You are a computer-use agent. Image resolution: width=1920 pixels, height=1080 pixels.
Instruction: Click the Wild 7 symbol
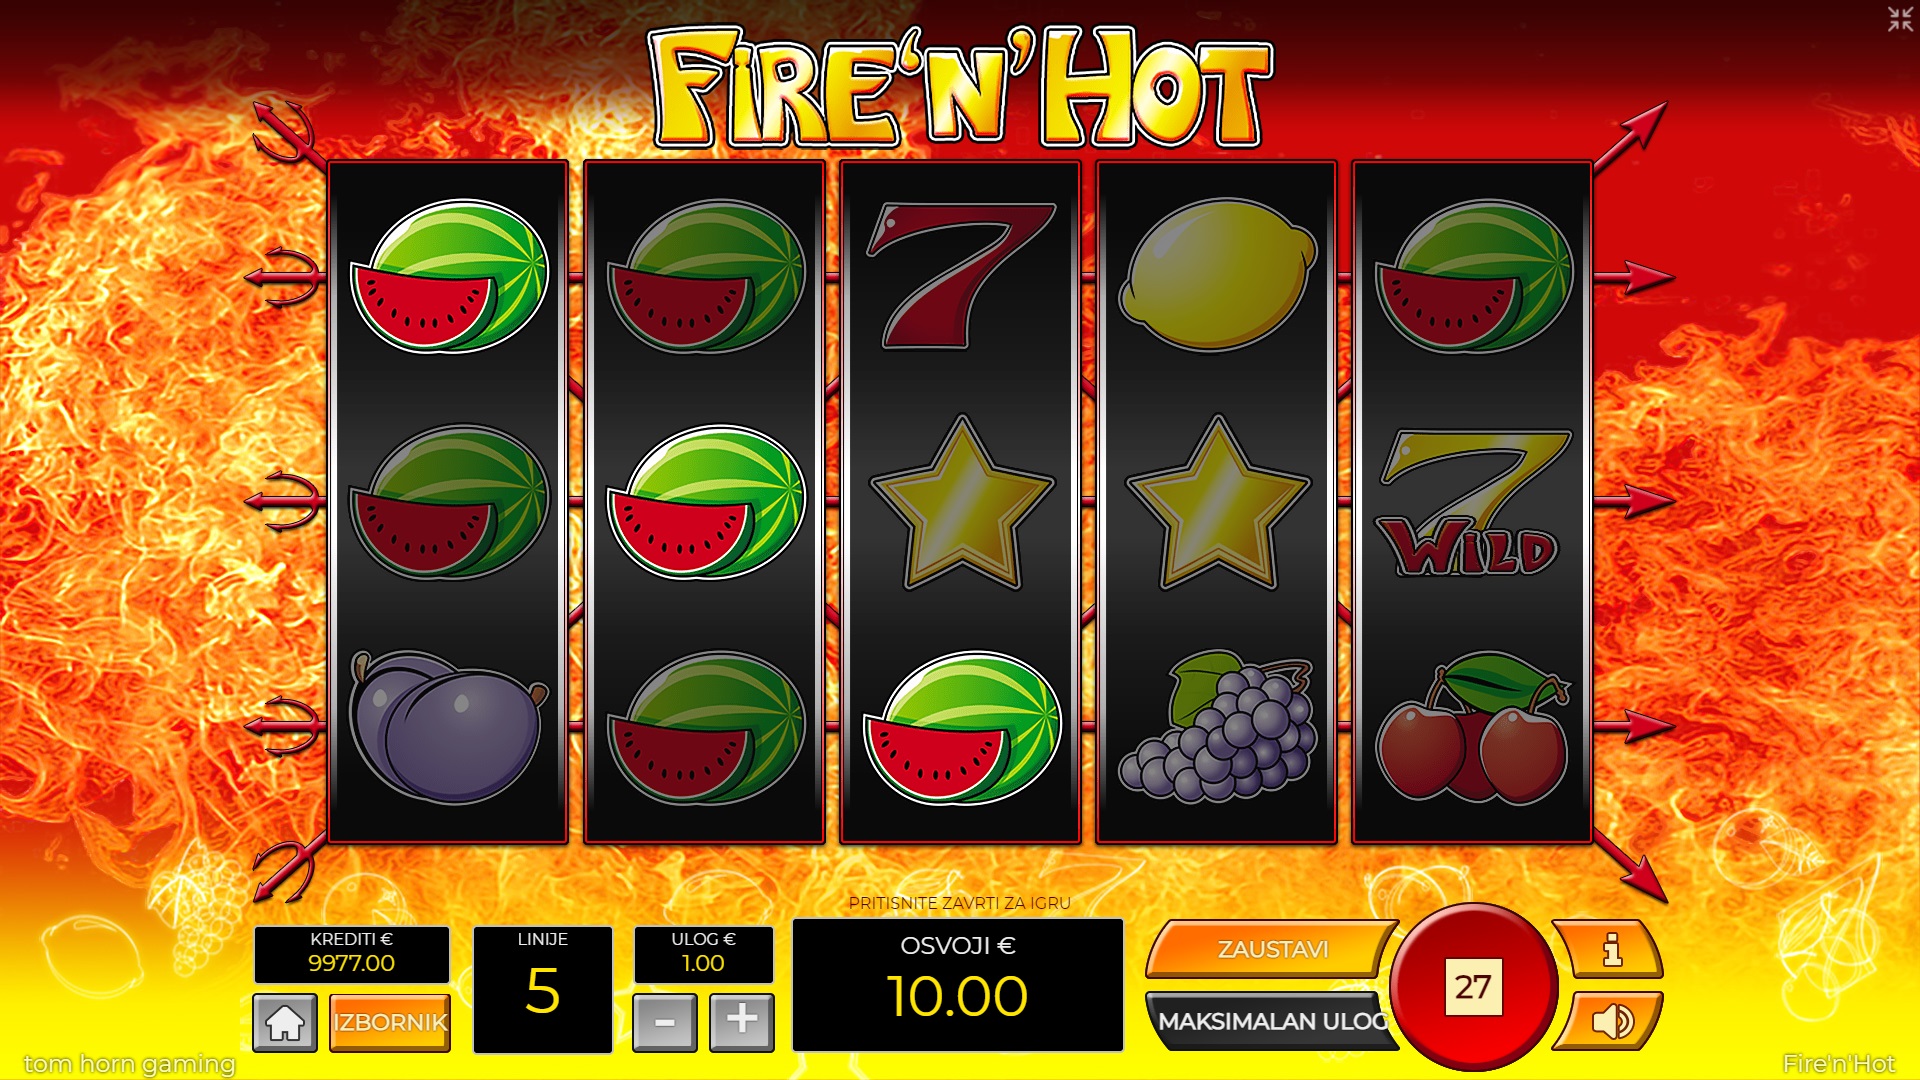pos(1472,503)
